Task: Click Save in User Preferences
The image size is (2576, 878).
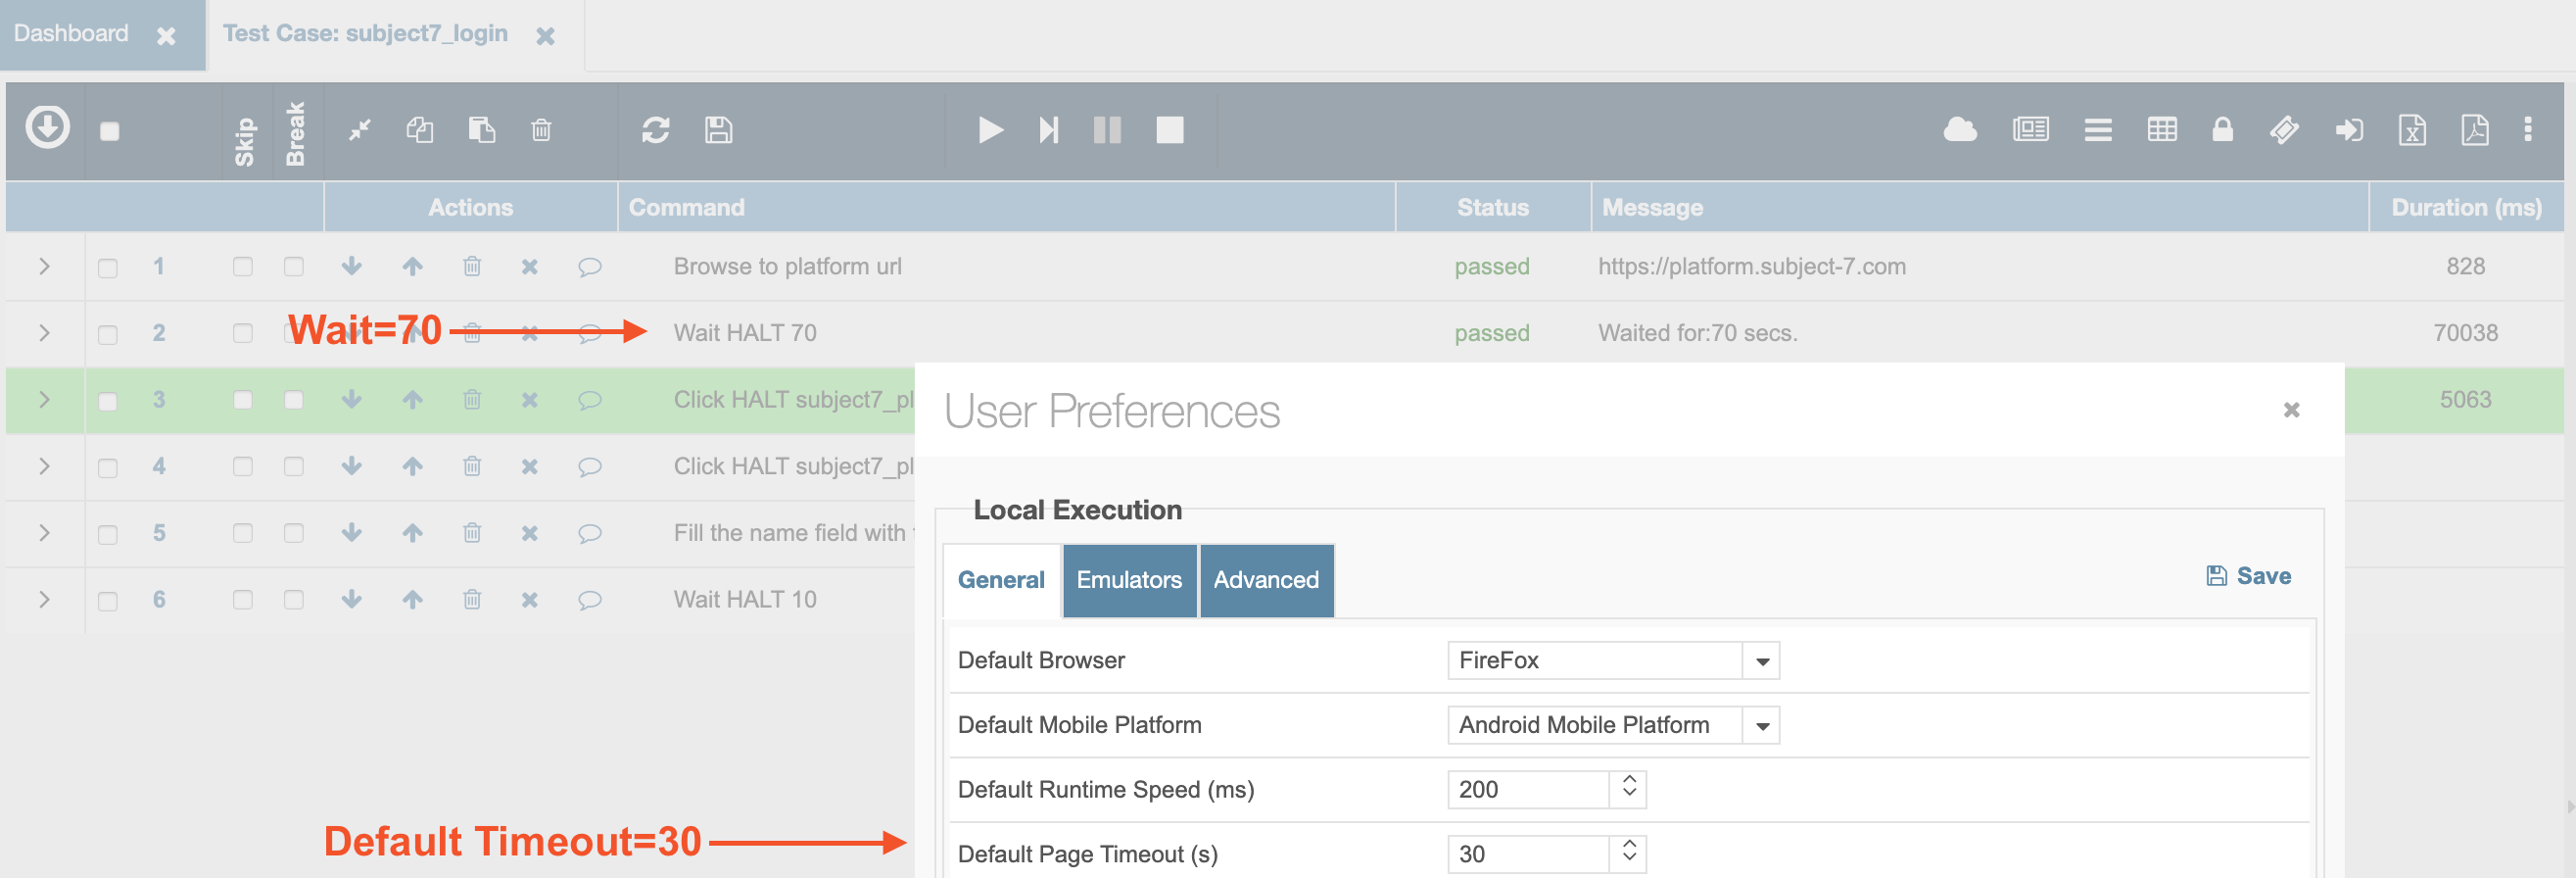Action: click(2248, 576)
